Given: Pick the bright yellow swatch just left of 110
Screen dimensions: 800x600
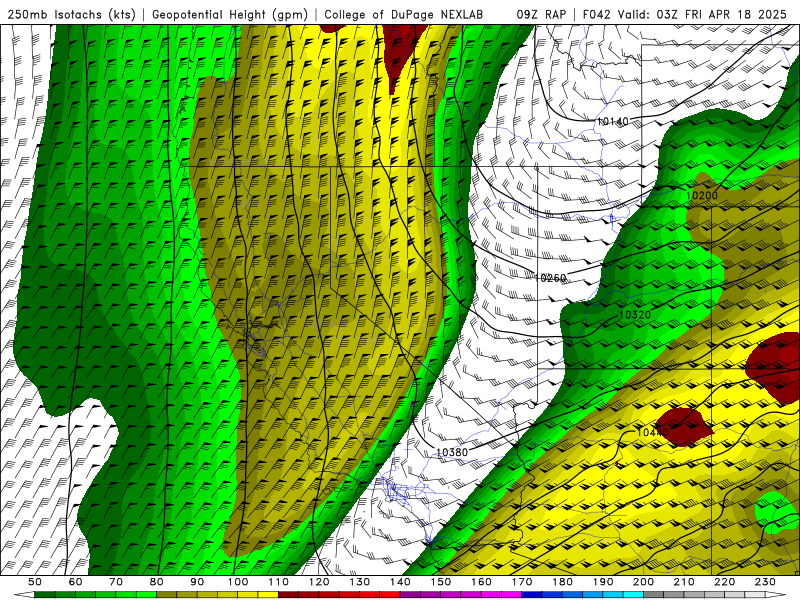Looking at the screenshot, I should click(268, 594).
